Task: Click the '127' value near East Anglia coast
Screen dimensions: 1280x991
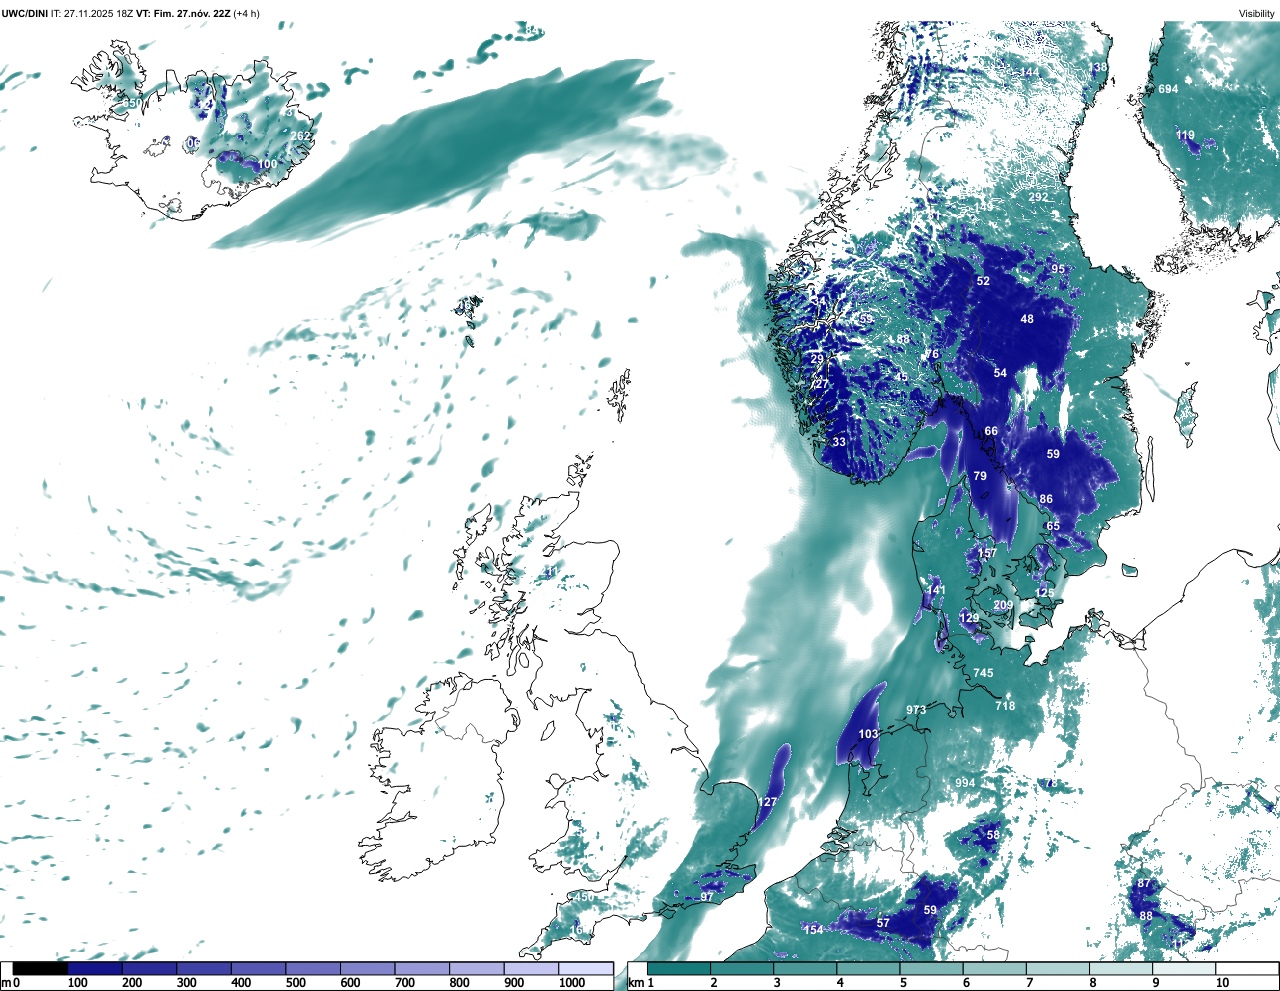Action: [x=767, y=802]
